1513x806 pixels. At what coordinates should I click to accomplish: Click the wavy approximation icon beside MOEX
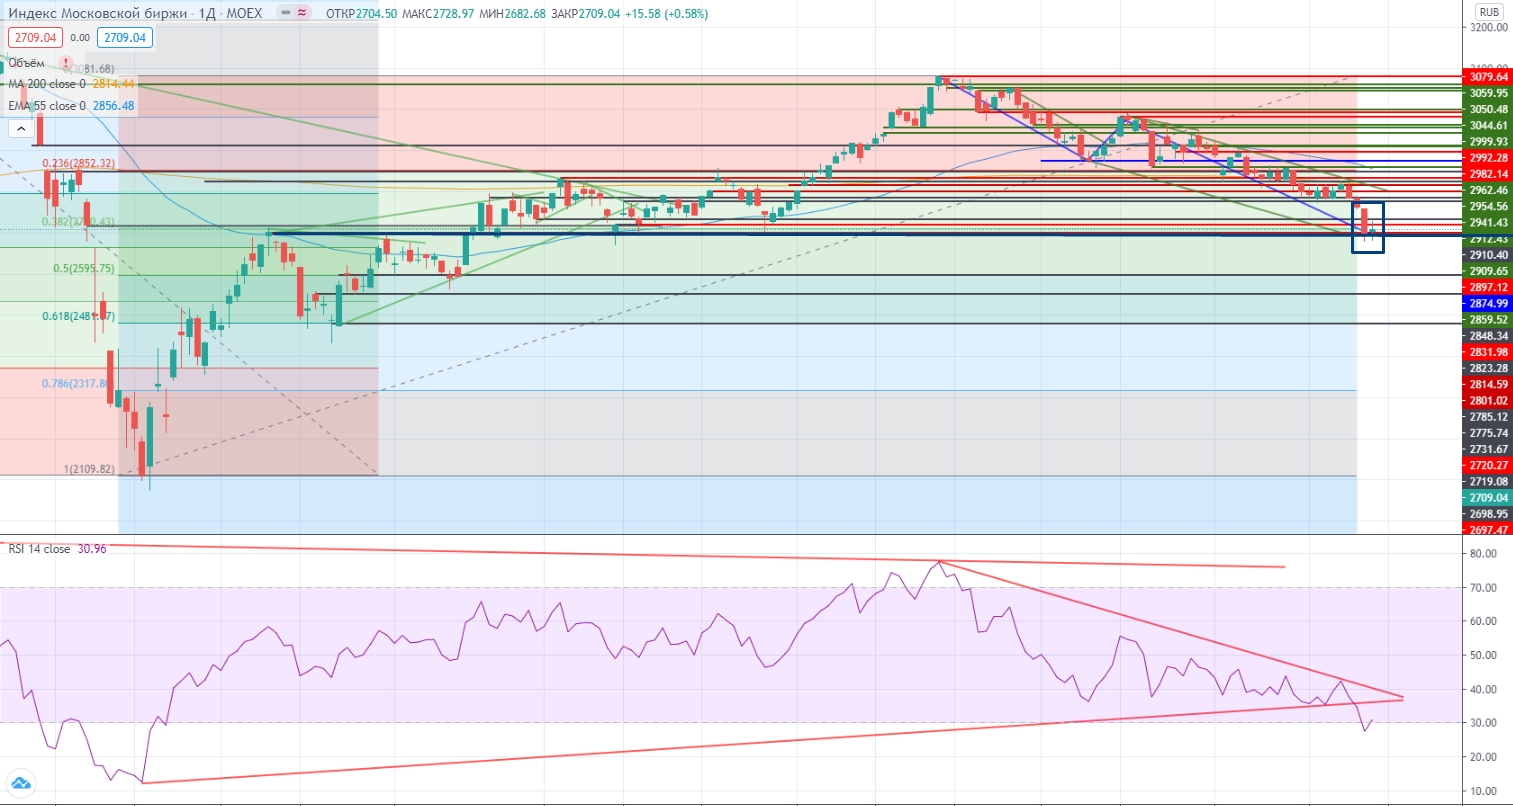tap(301, 14)
